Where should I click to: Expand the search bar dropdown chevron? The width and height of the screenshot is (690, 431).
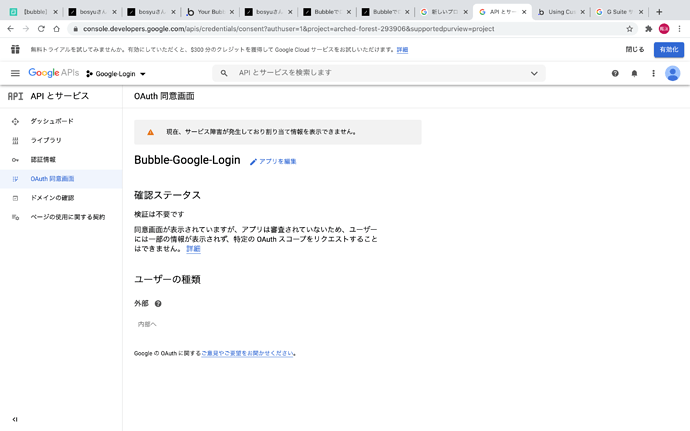(x=534, y=74)
